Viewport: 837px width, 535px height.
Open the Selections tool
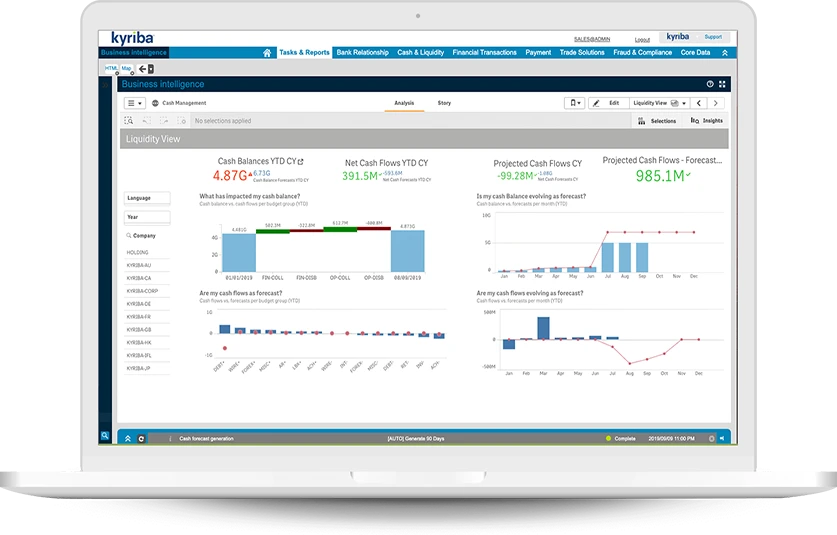[657, 121]
